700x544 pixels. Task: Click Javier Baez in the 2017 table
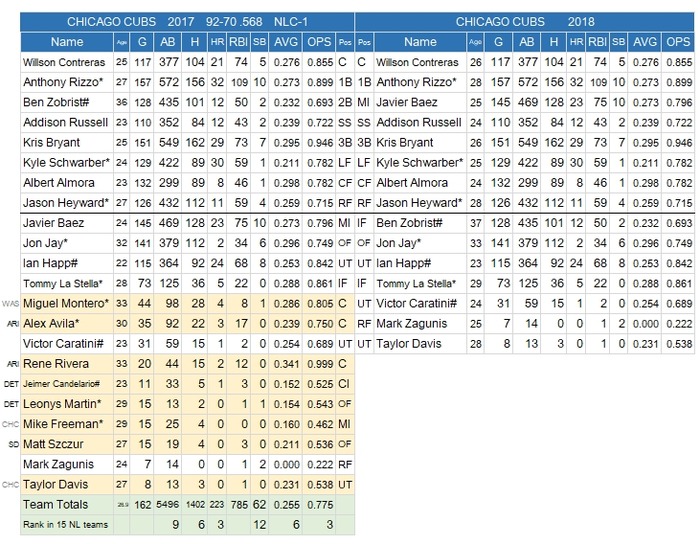pos(53,223)
